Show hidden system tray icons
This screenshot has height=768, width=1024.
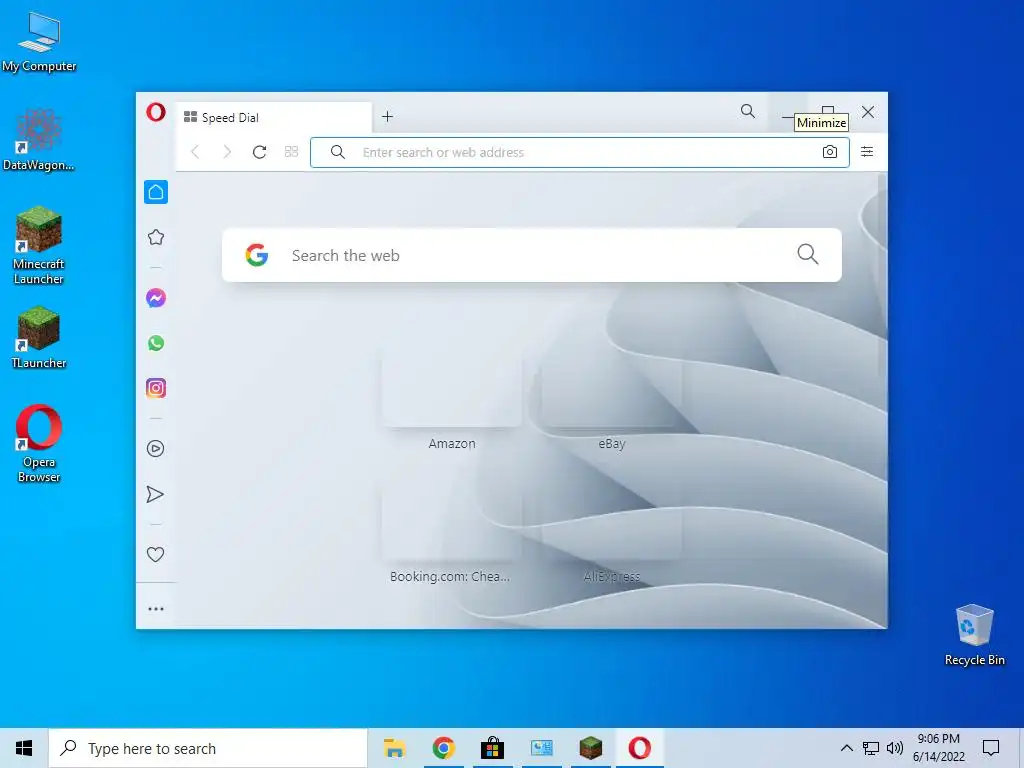coord(846,748)
